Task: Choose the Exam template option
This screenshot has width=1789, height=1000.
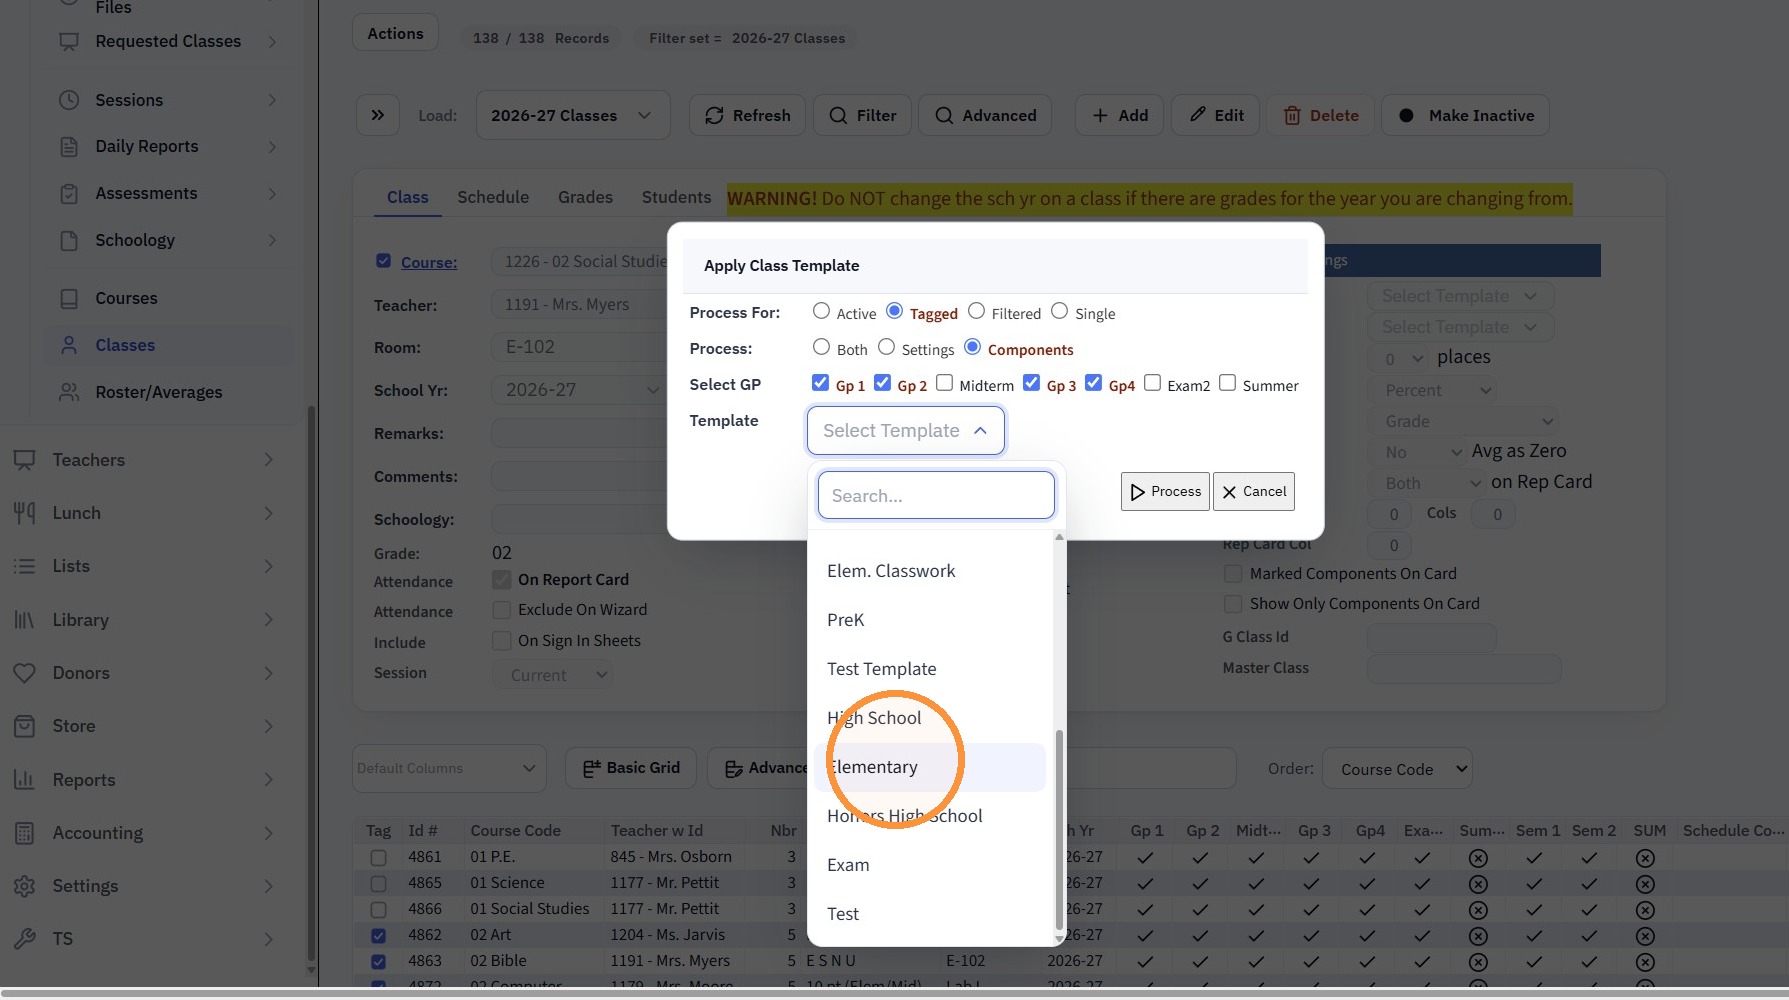Action: 930,865
